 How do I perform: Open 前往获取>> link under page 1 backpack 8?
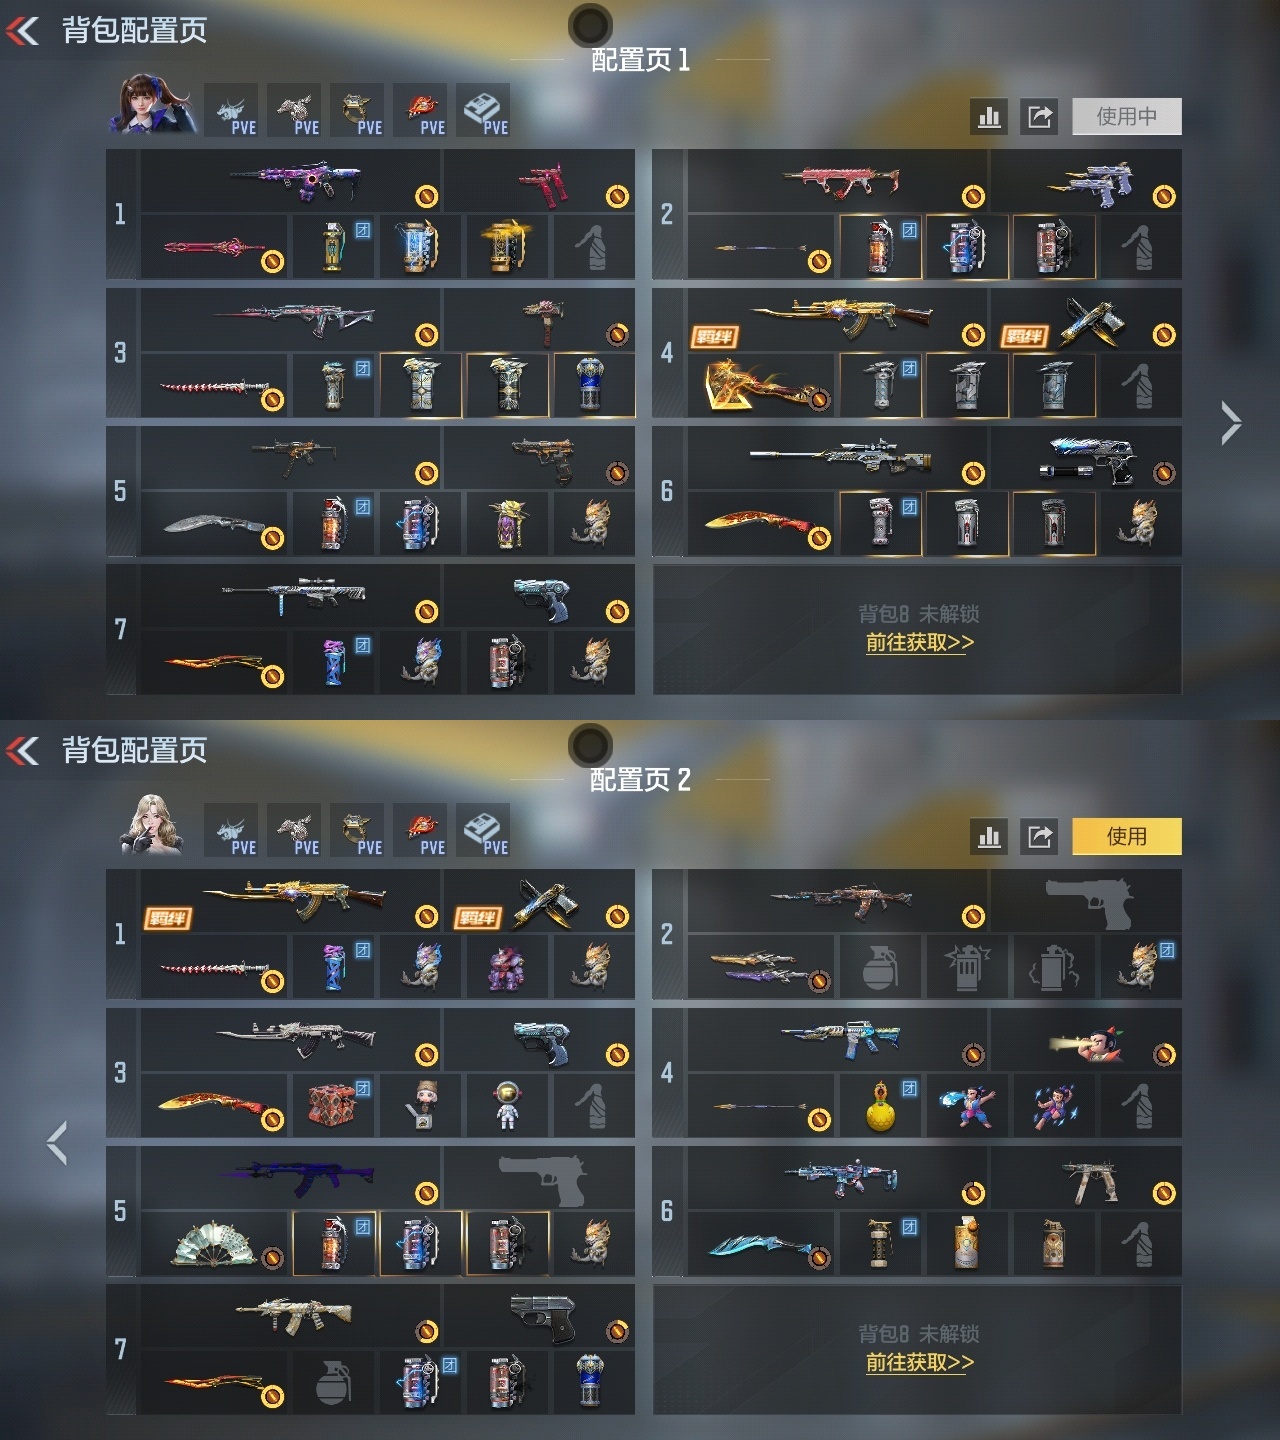(919, 643)
